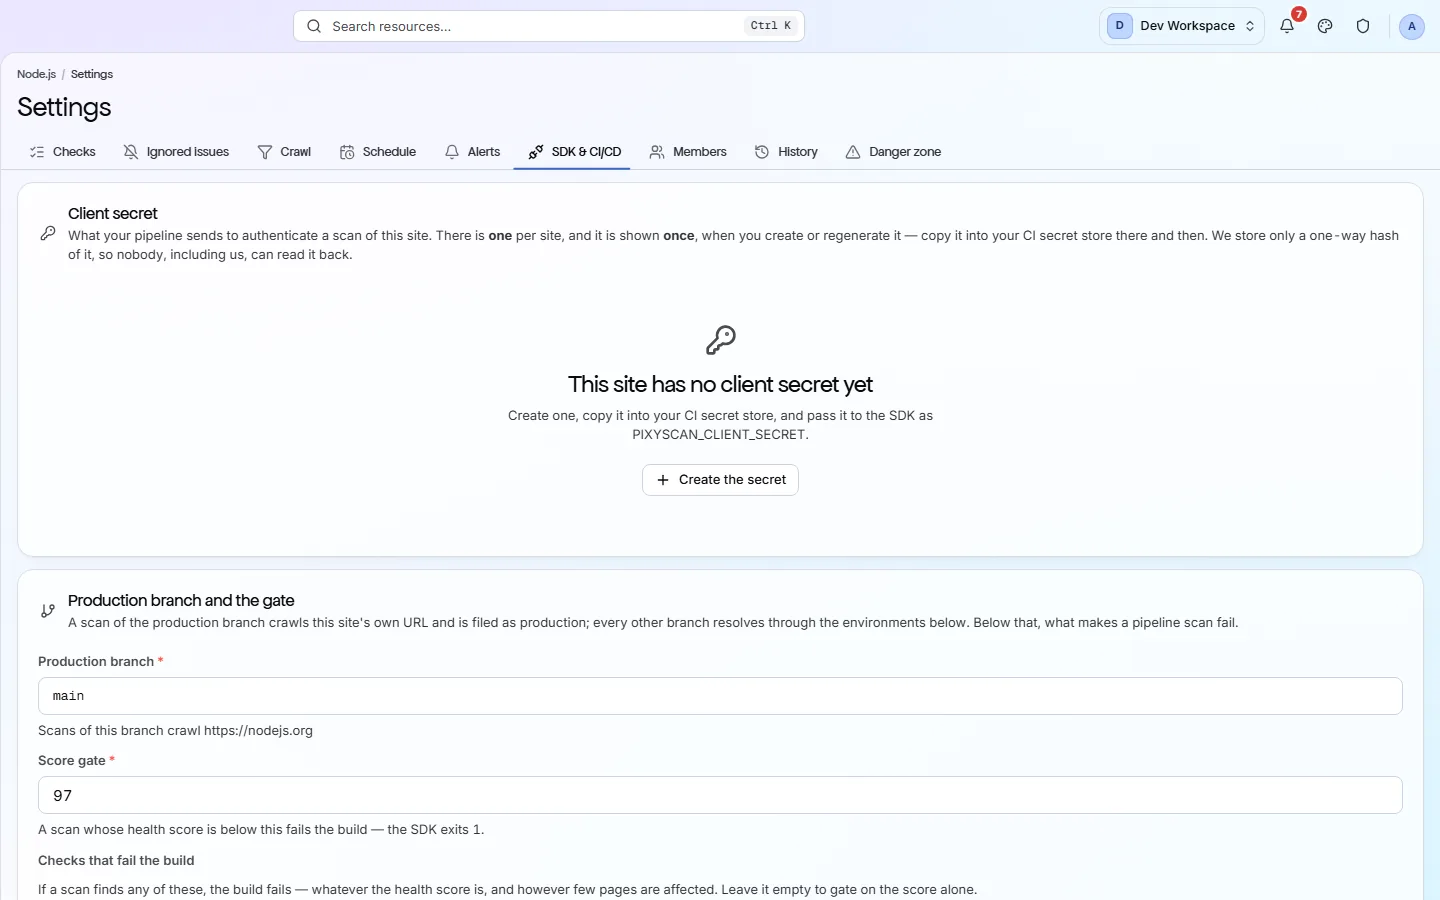Image resolution: width=1440 pixels, height=900 pixels.
Task: Click the shield icon in header
Action: click(x=1363, y=26)
